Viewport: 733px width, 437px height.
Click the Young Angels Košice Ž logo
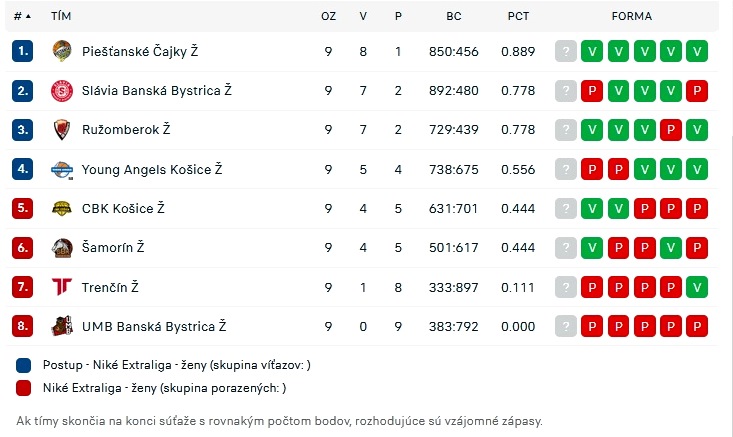pos(62,169)
